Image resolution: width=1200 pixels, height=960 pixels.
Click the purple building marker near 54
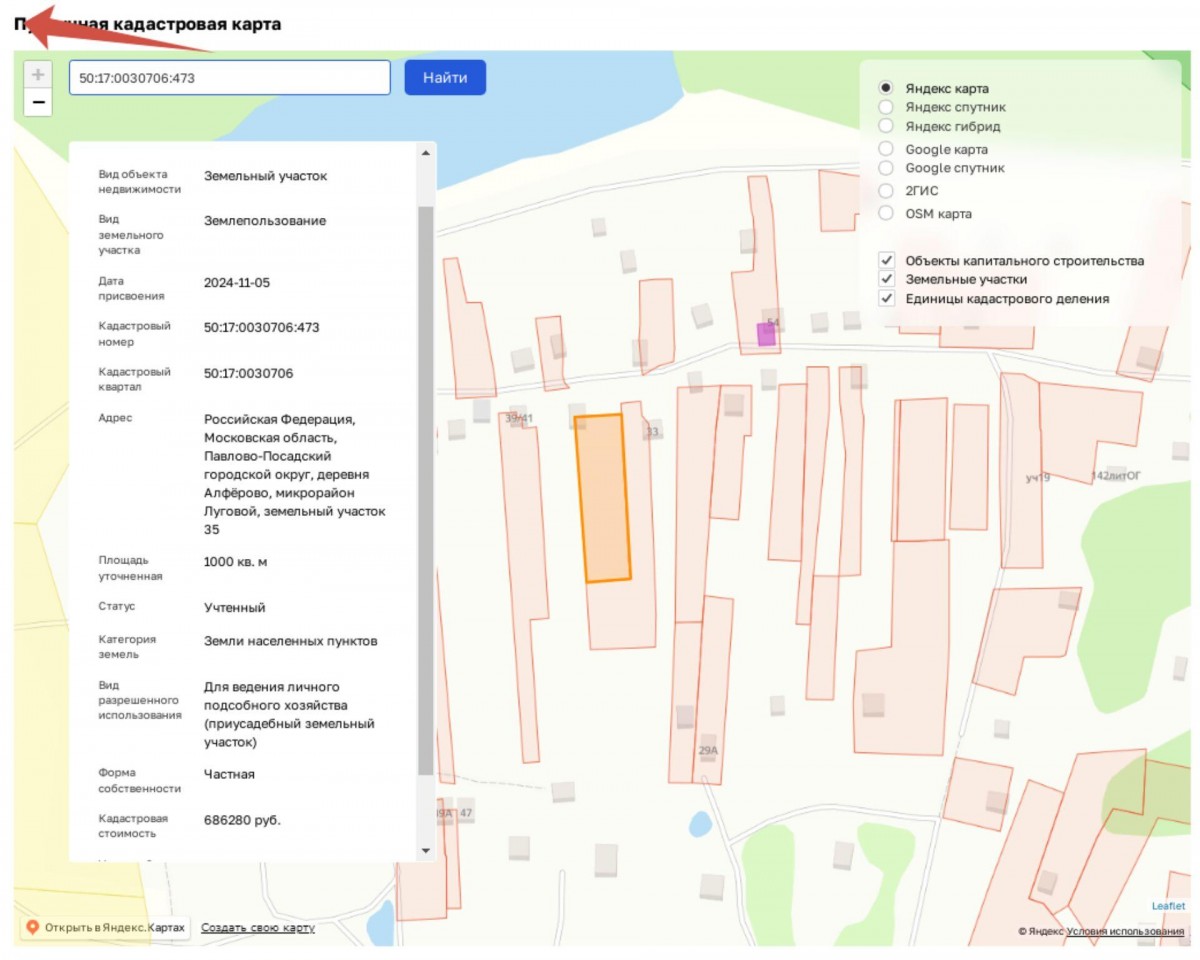coord(766,334)
